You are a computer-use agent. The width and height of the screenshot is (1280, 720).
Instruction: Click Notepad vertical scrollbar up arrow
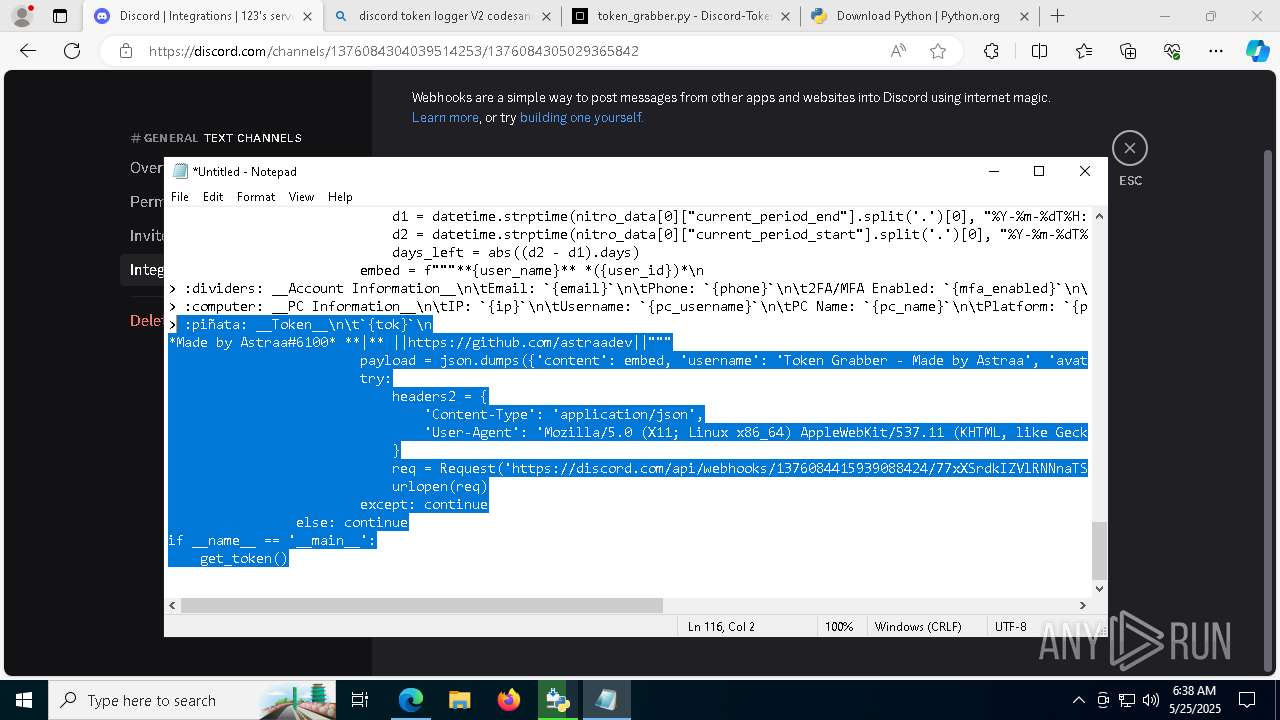tap(1099, 216)
